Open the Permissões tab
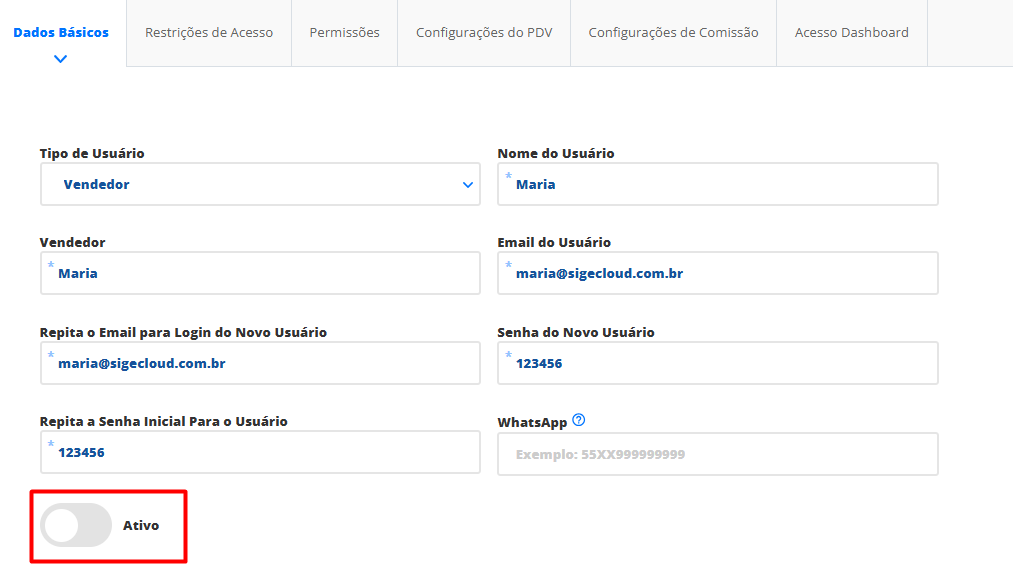The width and height of the screenshot is (1013, 573). [344, 33]
